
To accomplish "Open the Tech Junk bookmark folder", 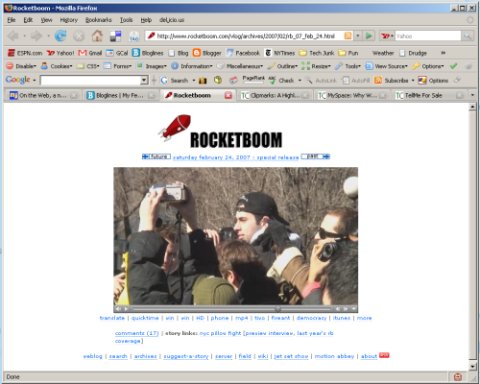I will 317,53.
